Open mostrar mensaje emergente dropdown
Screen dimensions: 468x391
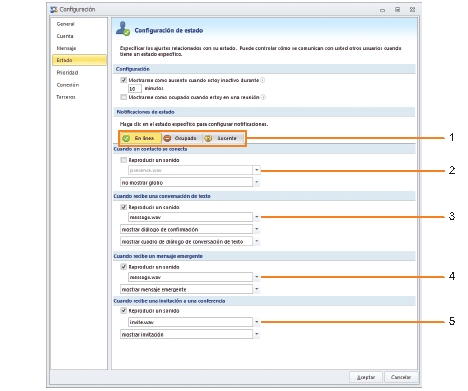click(256, 289)
